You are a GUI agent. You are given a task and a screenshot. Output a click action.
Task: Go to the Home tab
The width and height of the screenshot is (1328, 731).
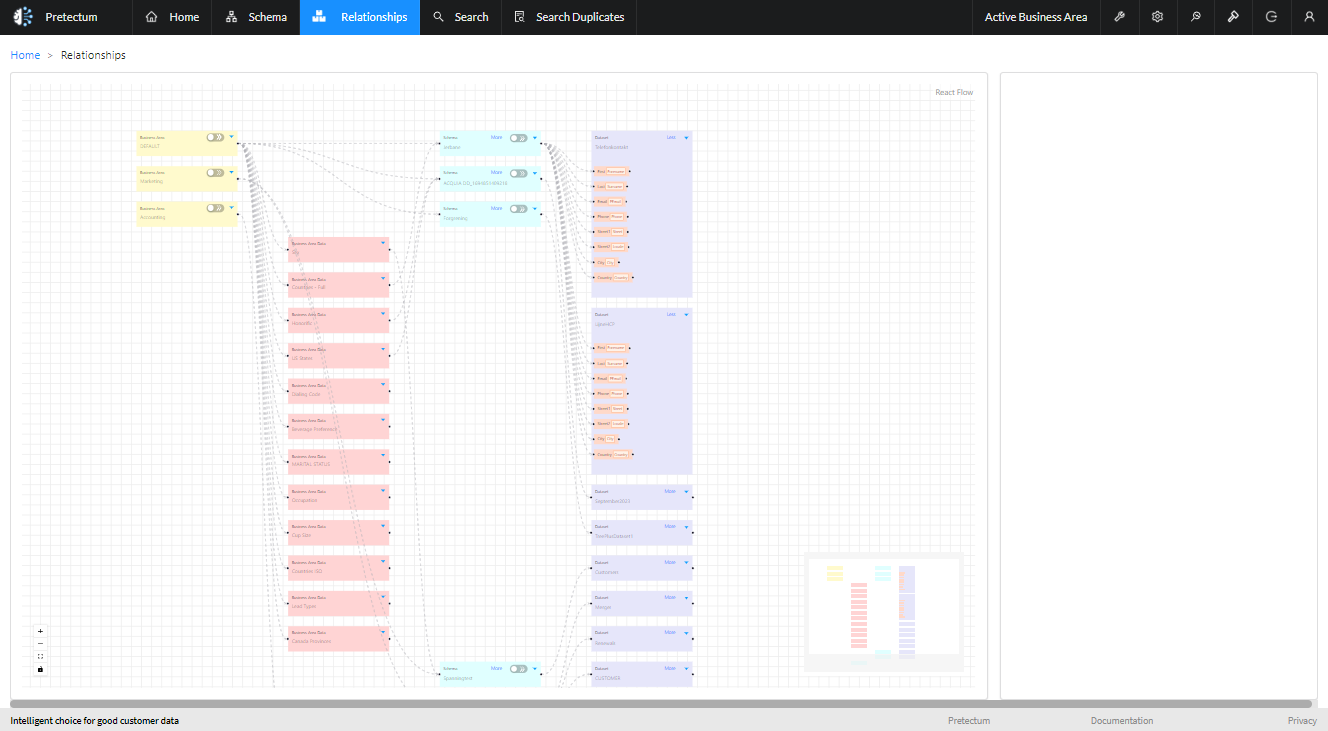pyautogui.click(x=172, y=17)
